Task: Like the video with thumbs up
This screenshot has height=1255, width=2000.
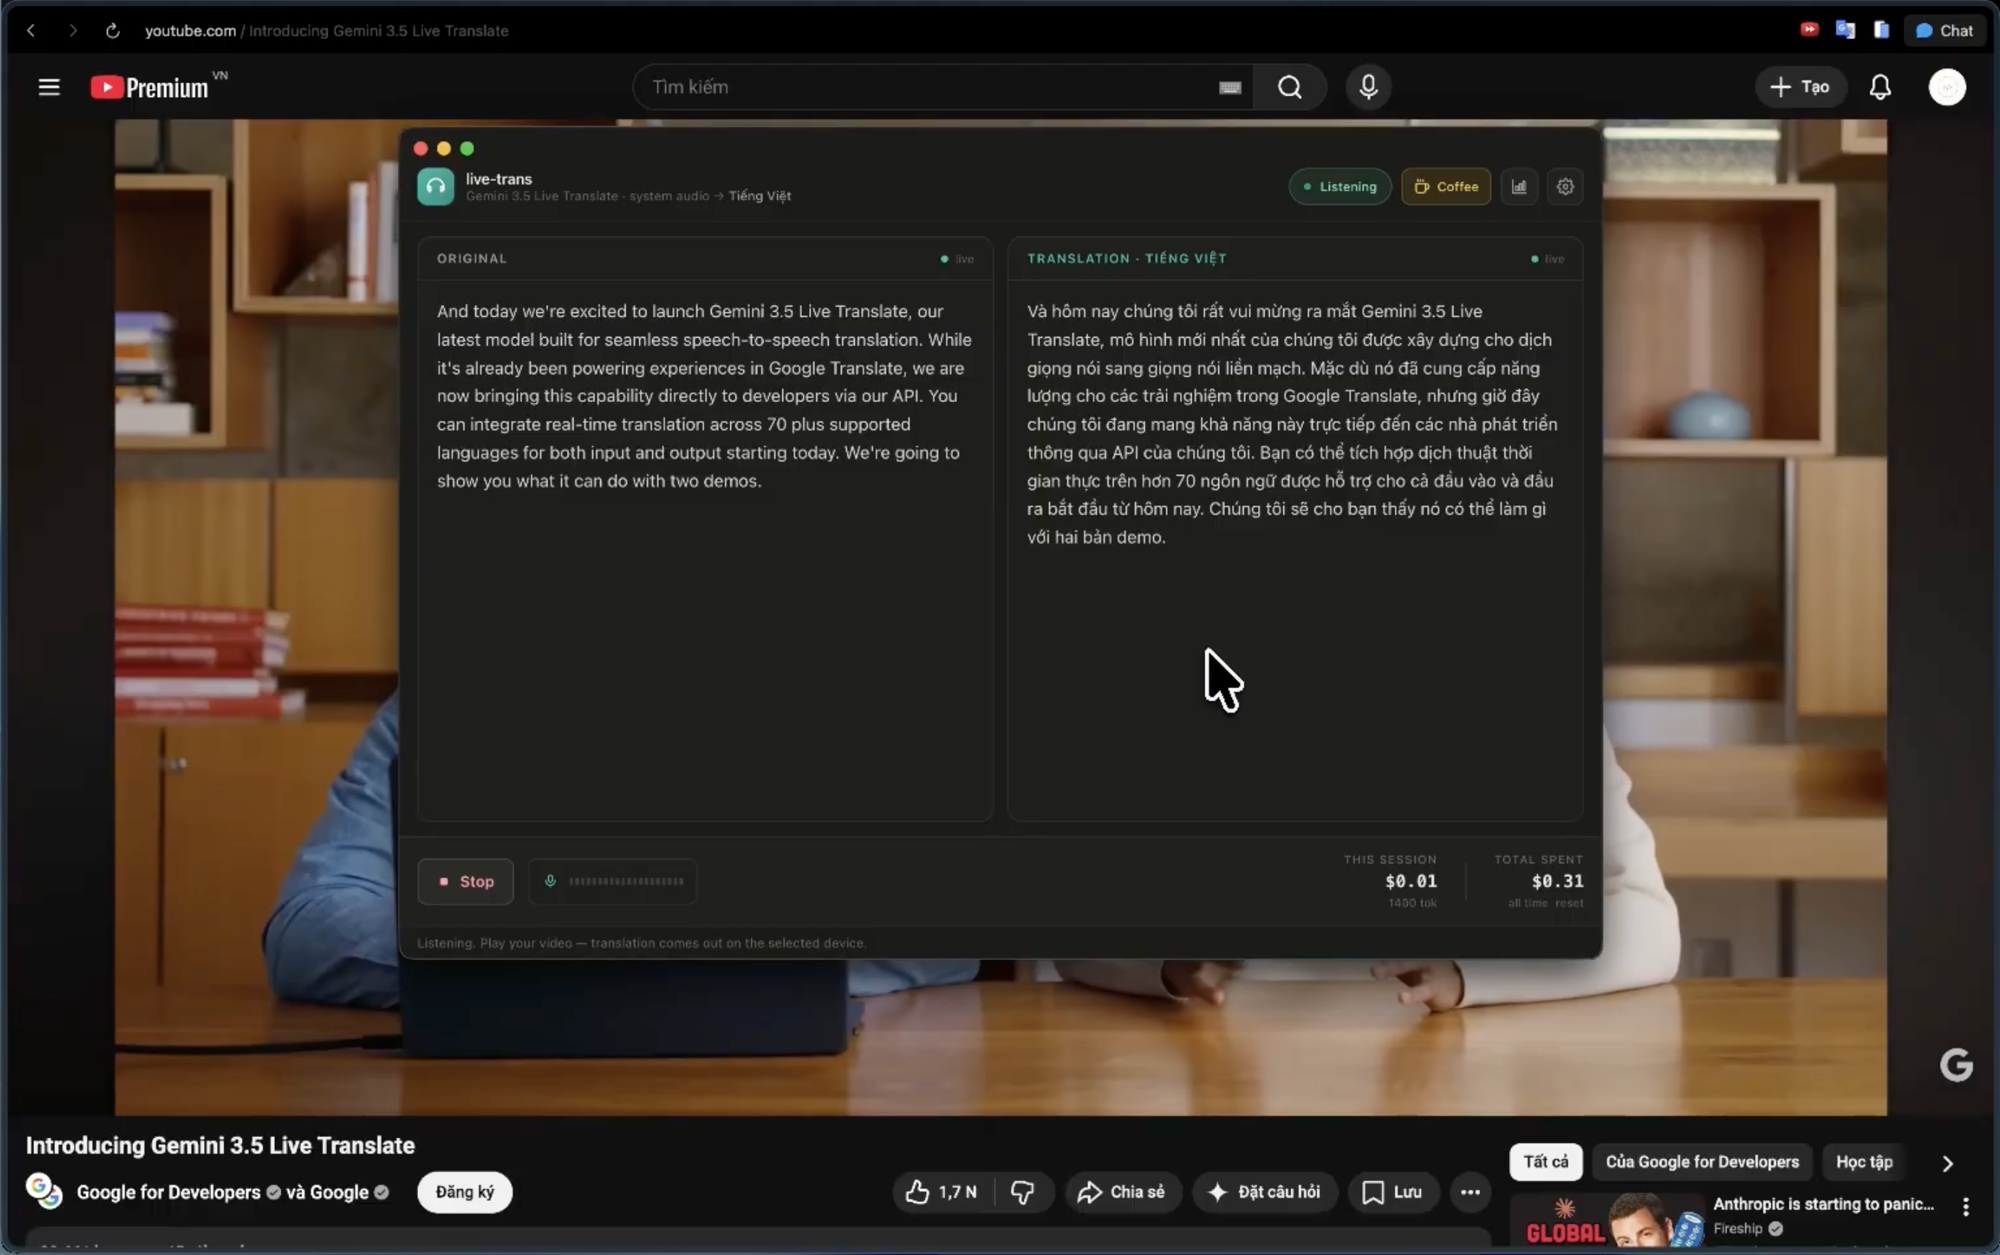Action: [942, 1192]
